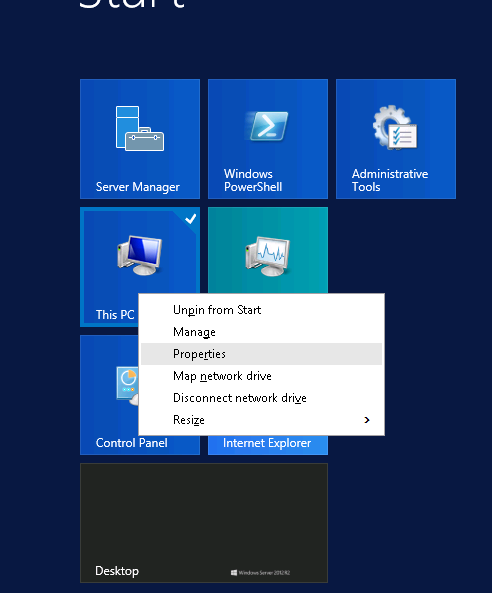The width and height of the screenshot is (492, 593).
Task: Launch Windows PowerShell tile icon
Action: pos(267,126)
